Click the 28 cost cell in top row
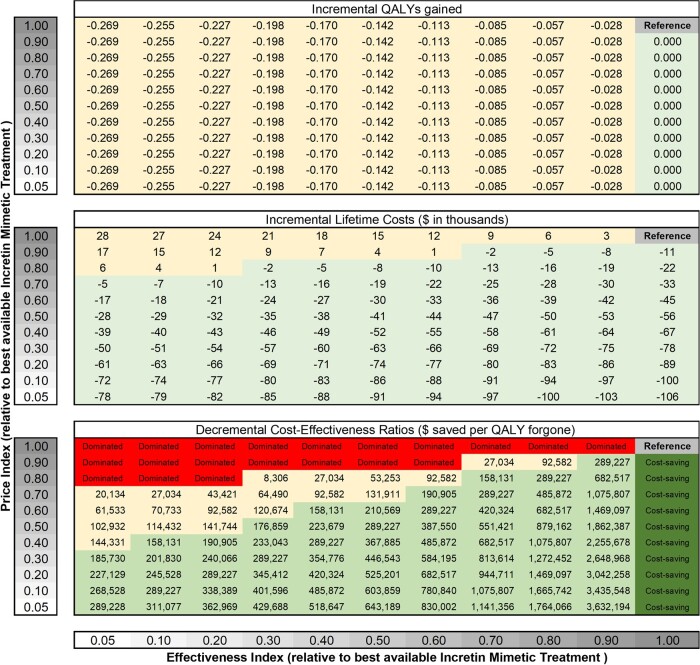Screen dimensions: 700x665 [x=103, y=234]
